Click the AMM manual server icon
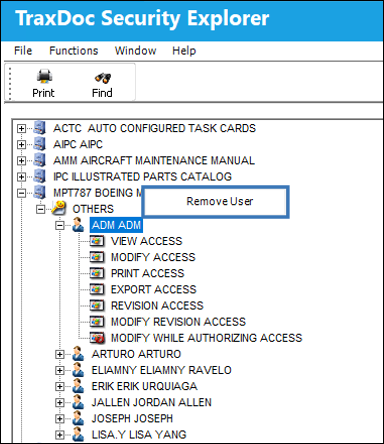Screen dimensions: 384x444 tap(40, 160)
